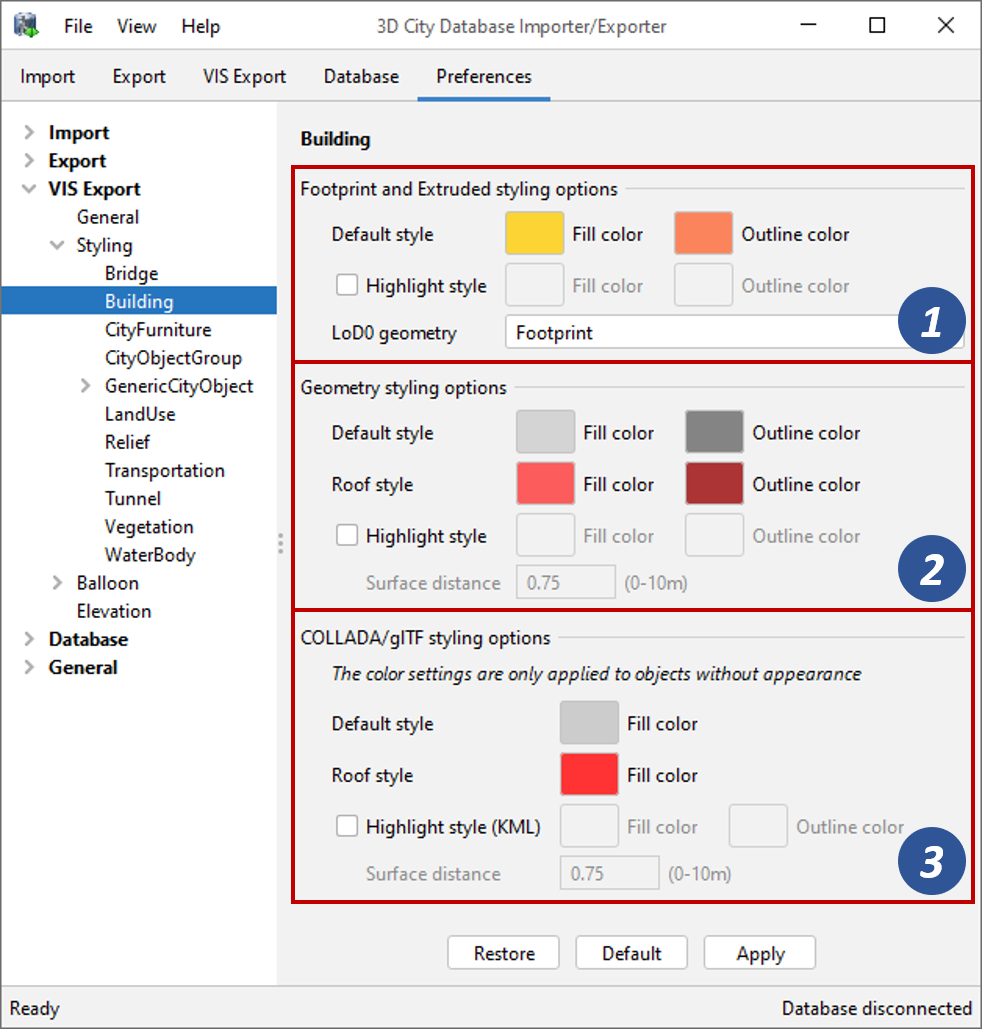Image resolution: width=982 pixels, height=1029 pixels.
Task: Pick COLLADA/glTF roof style red fill
Action: (589, 774)
